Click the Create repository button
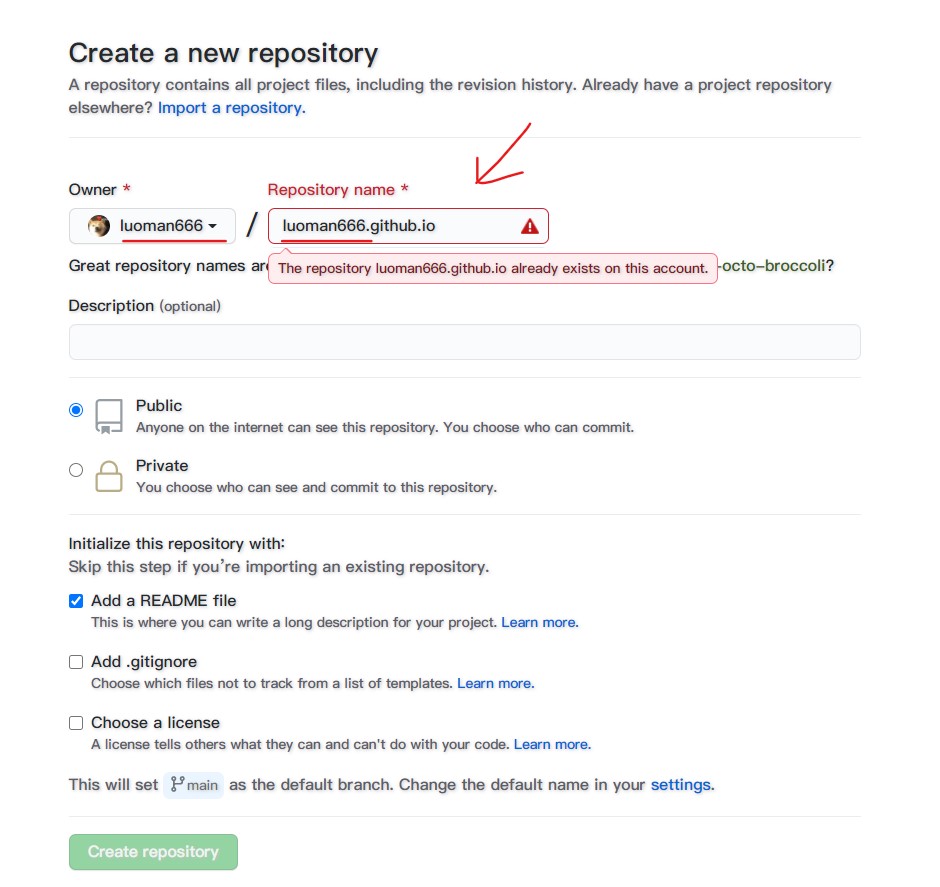 click(x=153, y=852)
